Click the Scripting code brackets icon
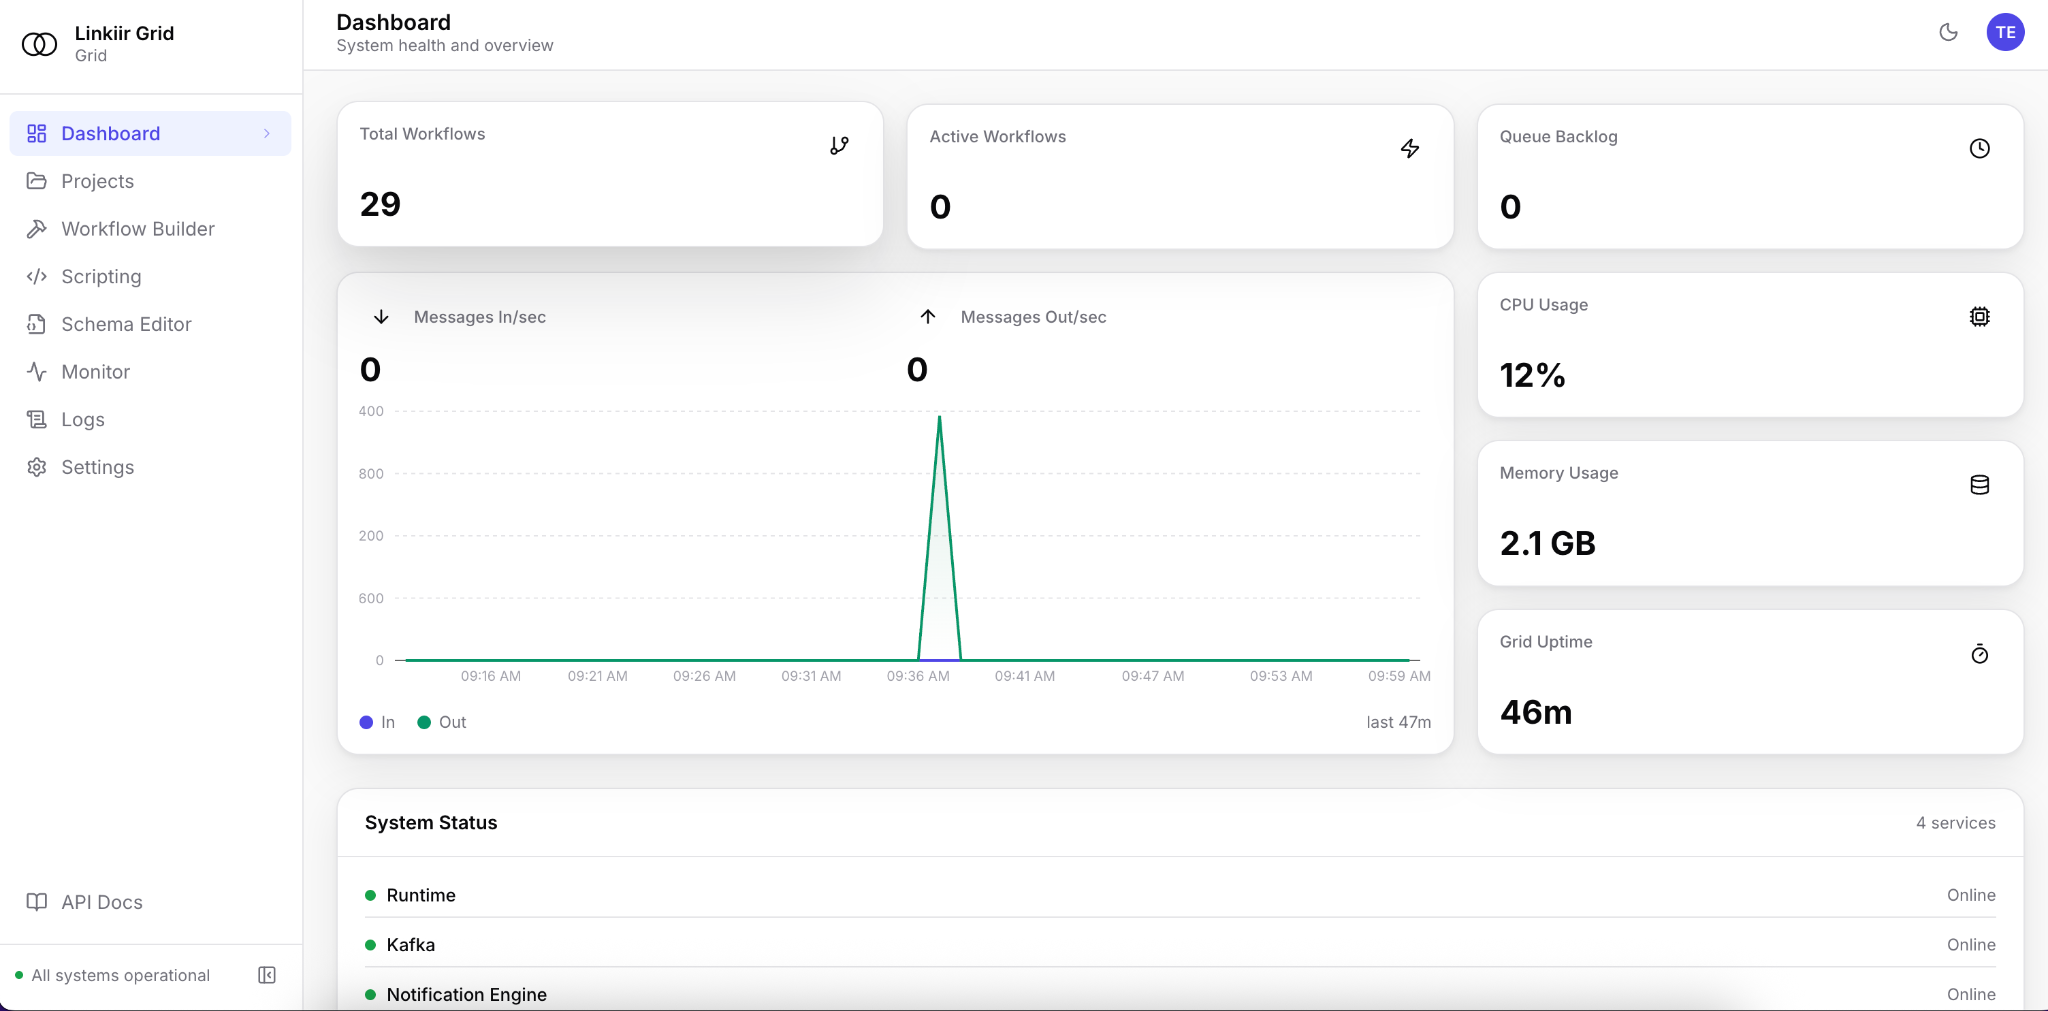This screenshot has width=2048, height=1011. (x=37, y=276)
